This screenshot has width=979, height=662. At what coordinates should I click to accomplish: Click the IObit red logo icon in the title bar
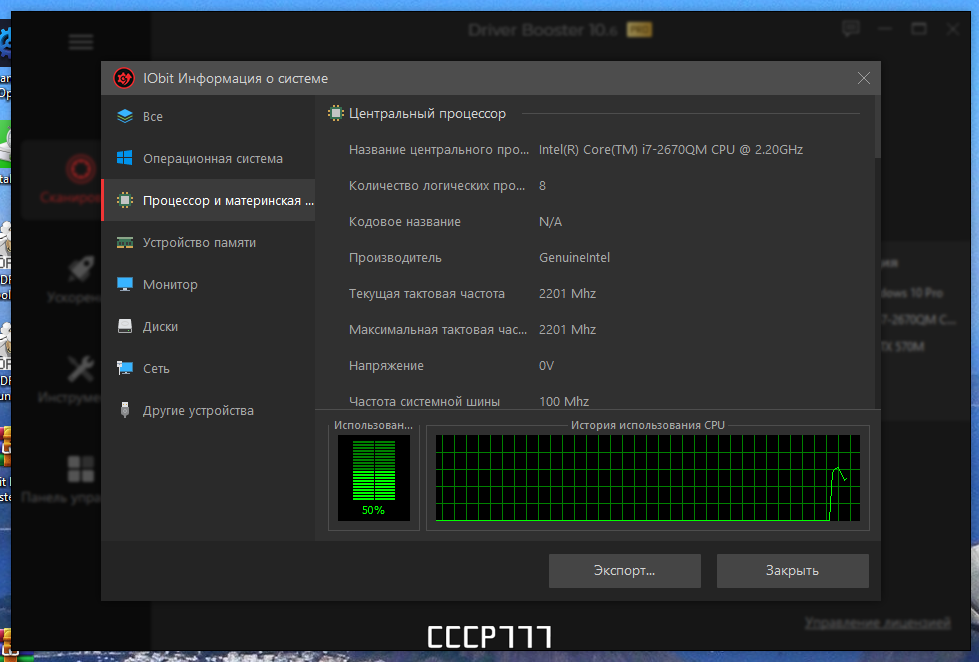click(x=124, y=78)
